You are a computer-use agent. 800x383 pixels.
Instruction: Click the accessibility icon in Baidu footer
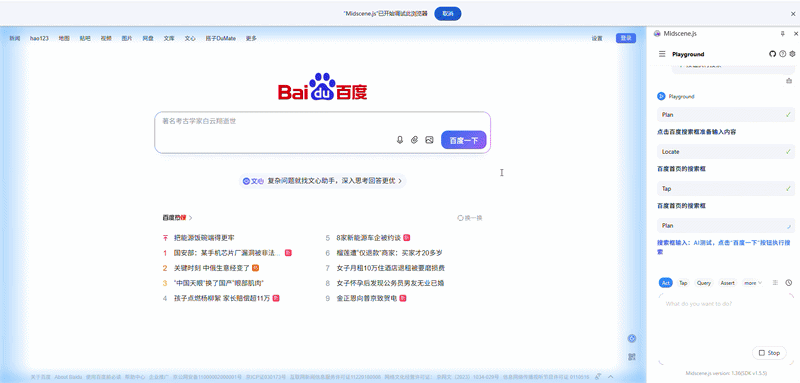[598, 377]
